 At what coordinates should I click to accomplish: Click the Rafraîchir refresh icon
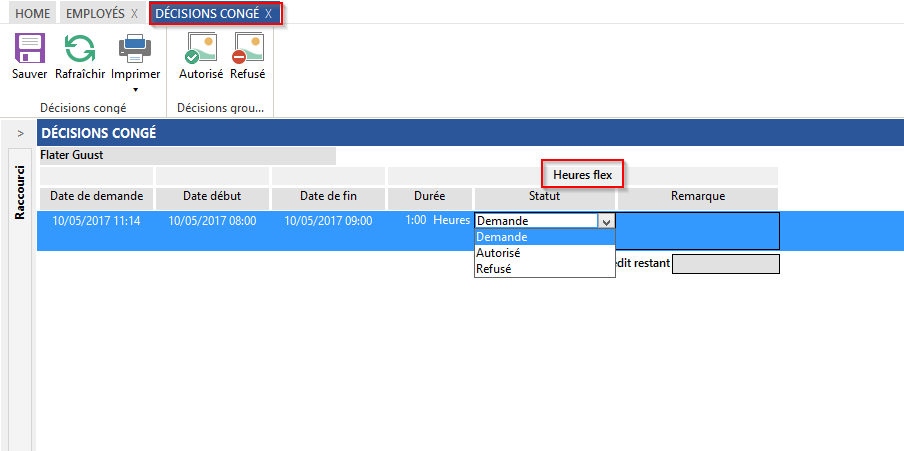[x=80, y=49]
